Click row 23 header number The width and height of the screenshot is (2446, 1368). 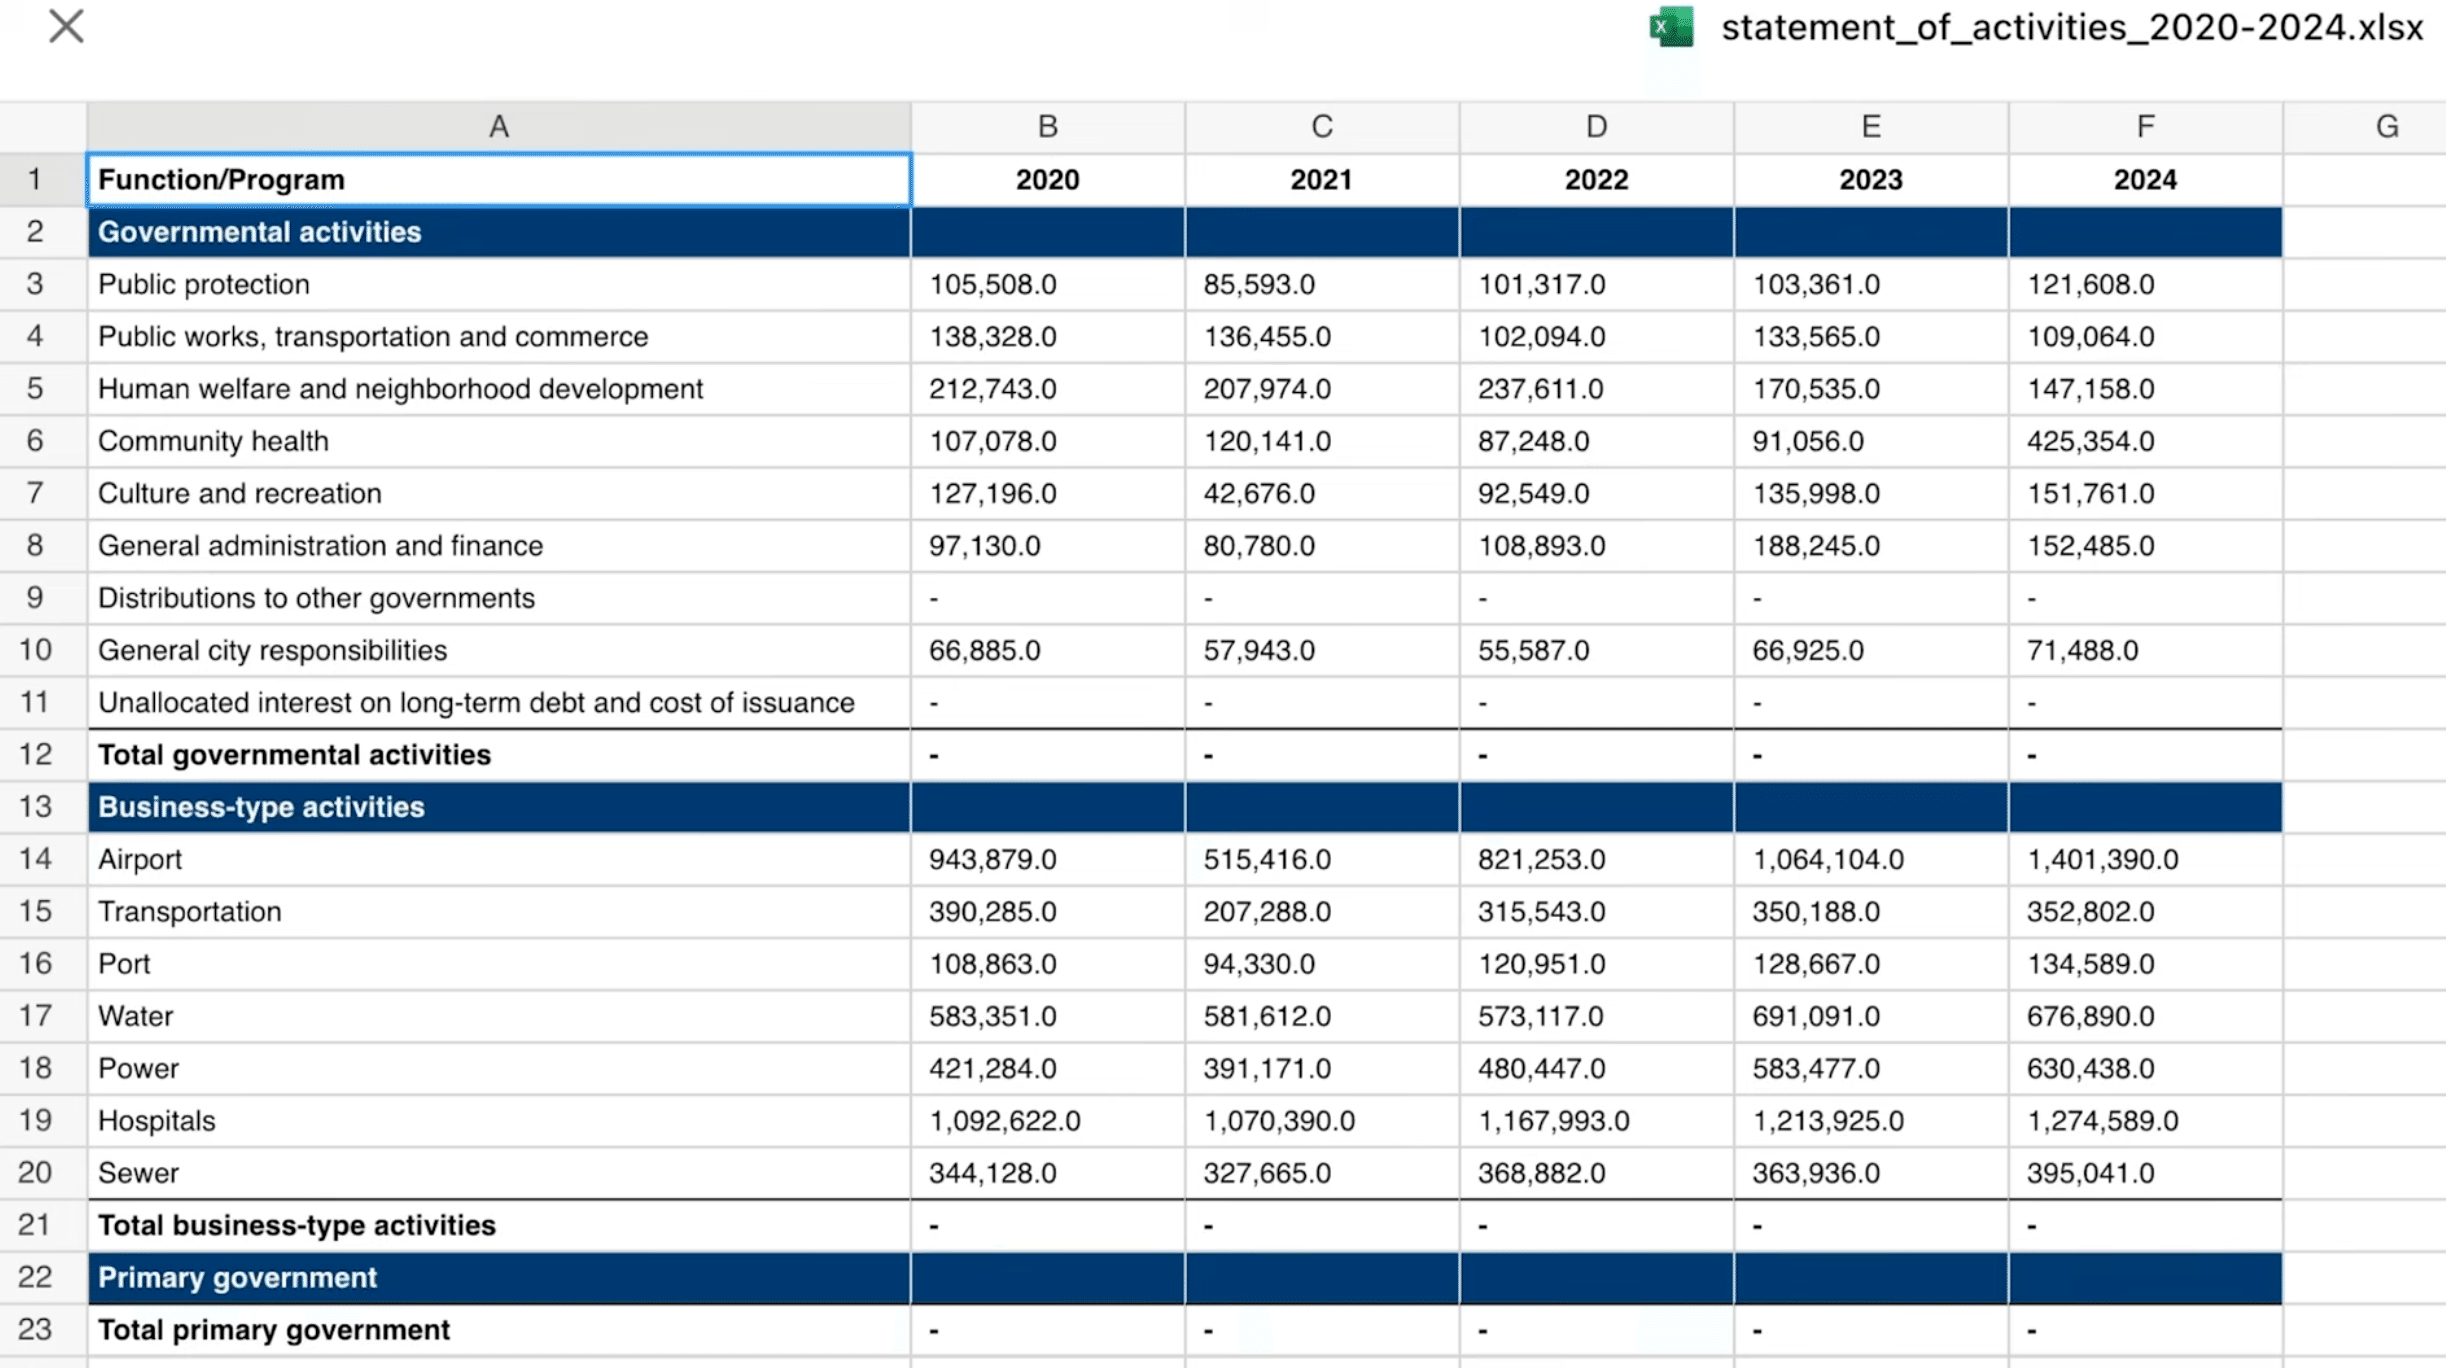[35, 1330]
